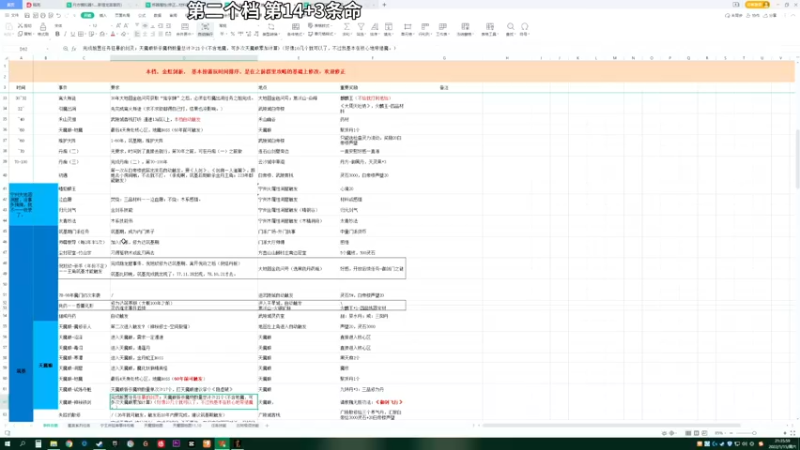
Task: Select the light blue 天魔窟 merged cell
Action: [x=45, y=365]
